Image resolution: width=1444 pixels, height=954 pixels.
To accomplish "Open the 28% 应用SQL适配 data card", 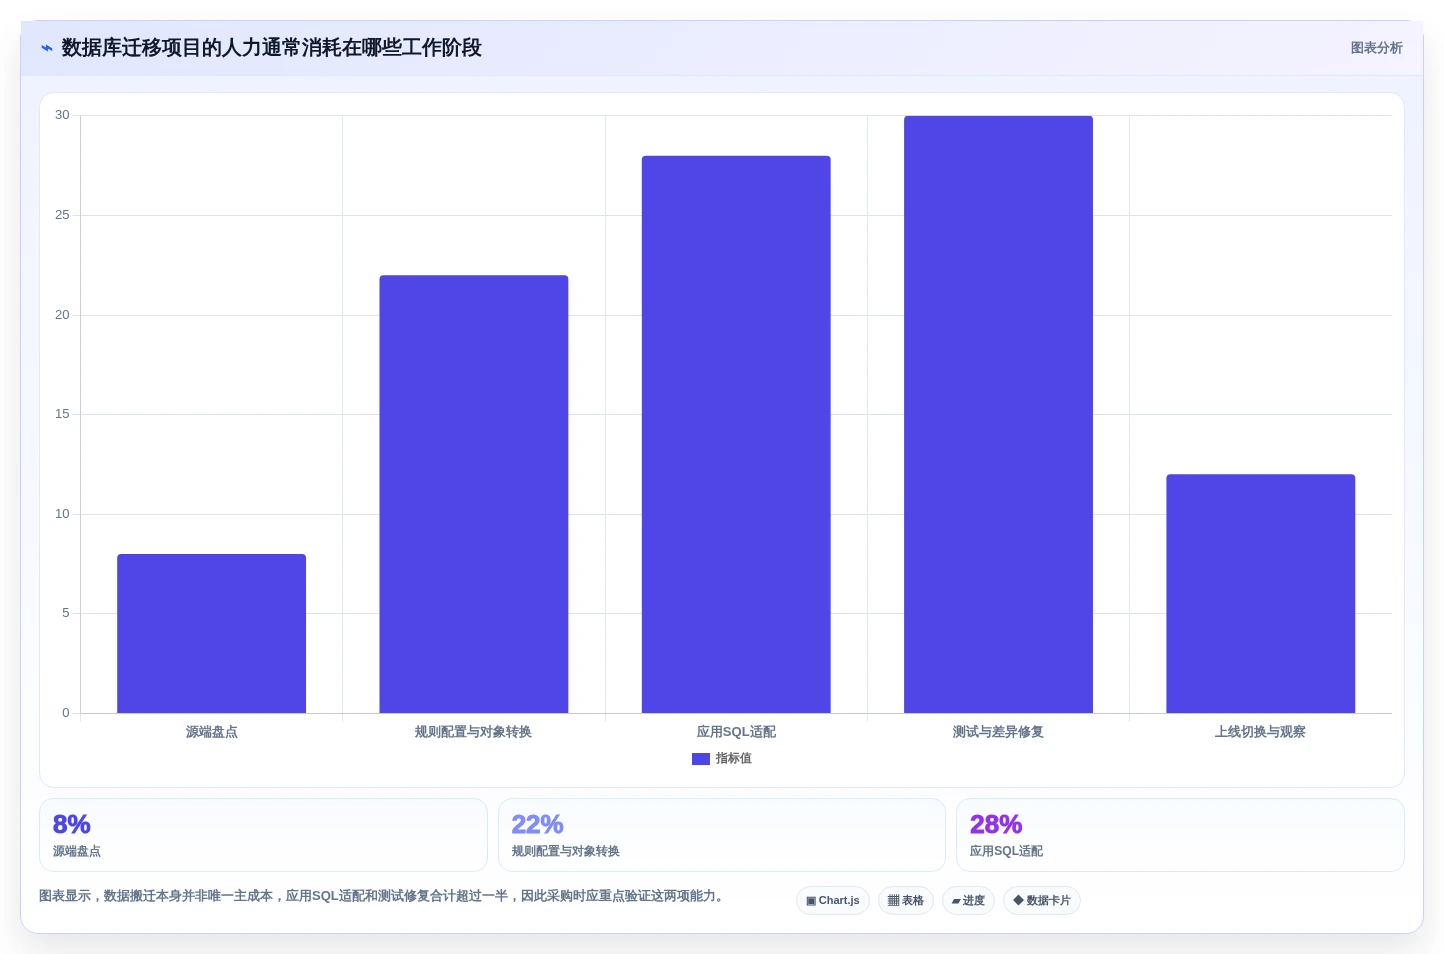I will pos(1180,835).
